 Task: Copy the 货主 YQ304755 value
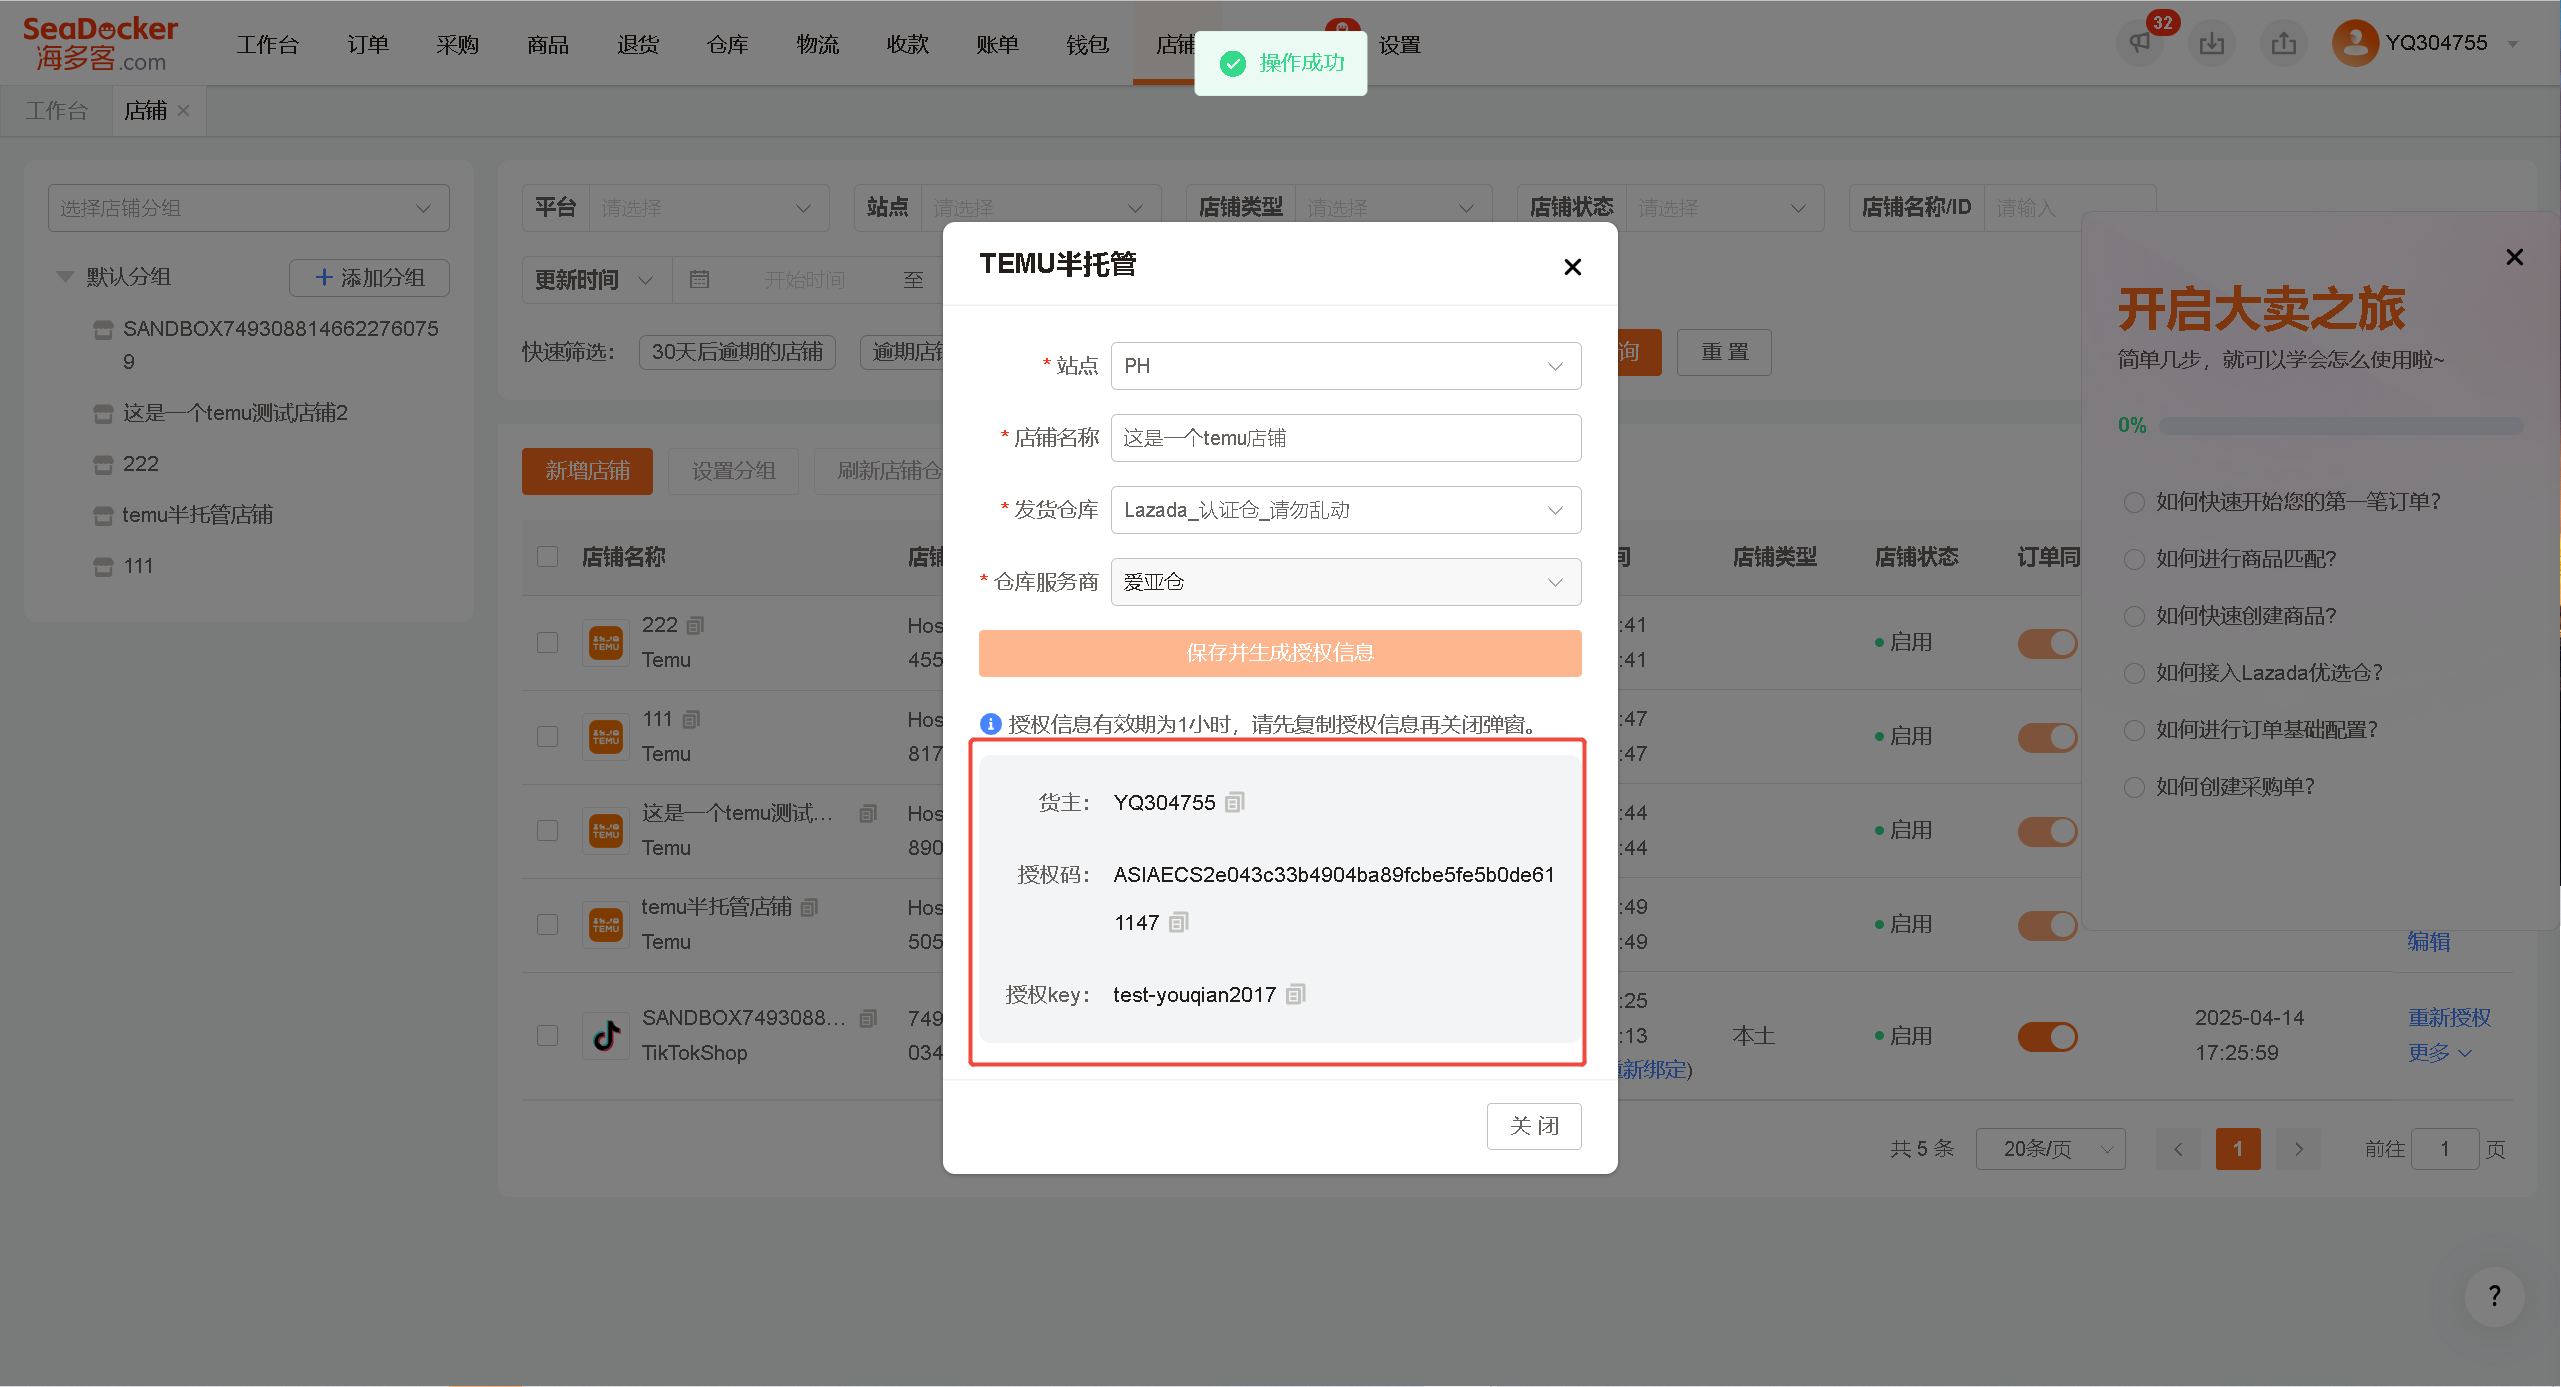pos(1235,802)
